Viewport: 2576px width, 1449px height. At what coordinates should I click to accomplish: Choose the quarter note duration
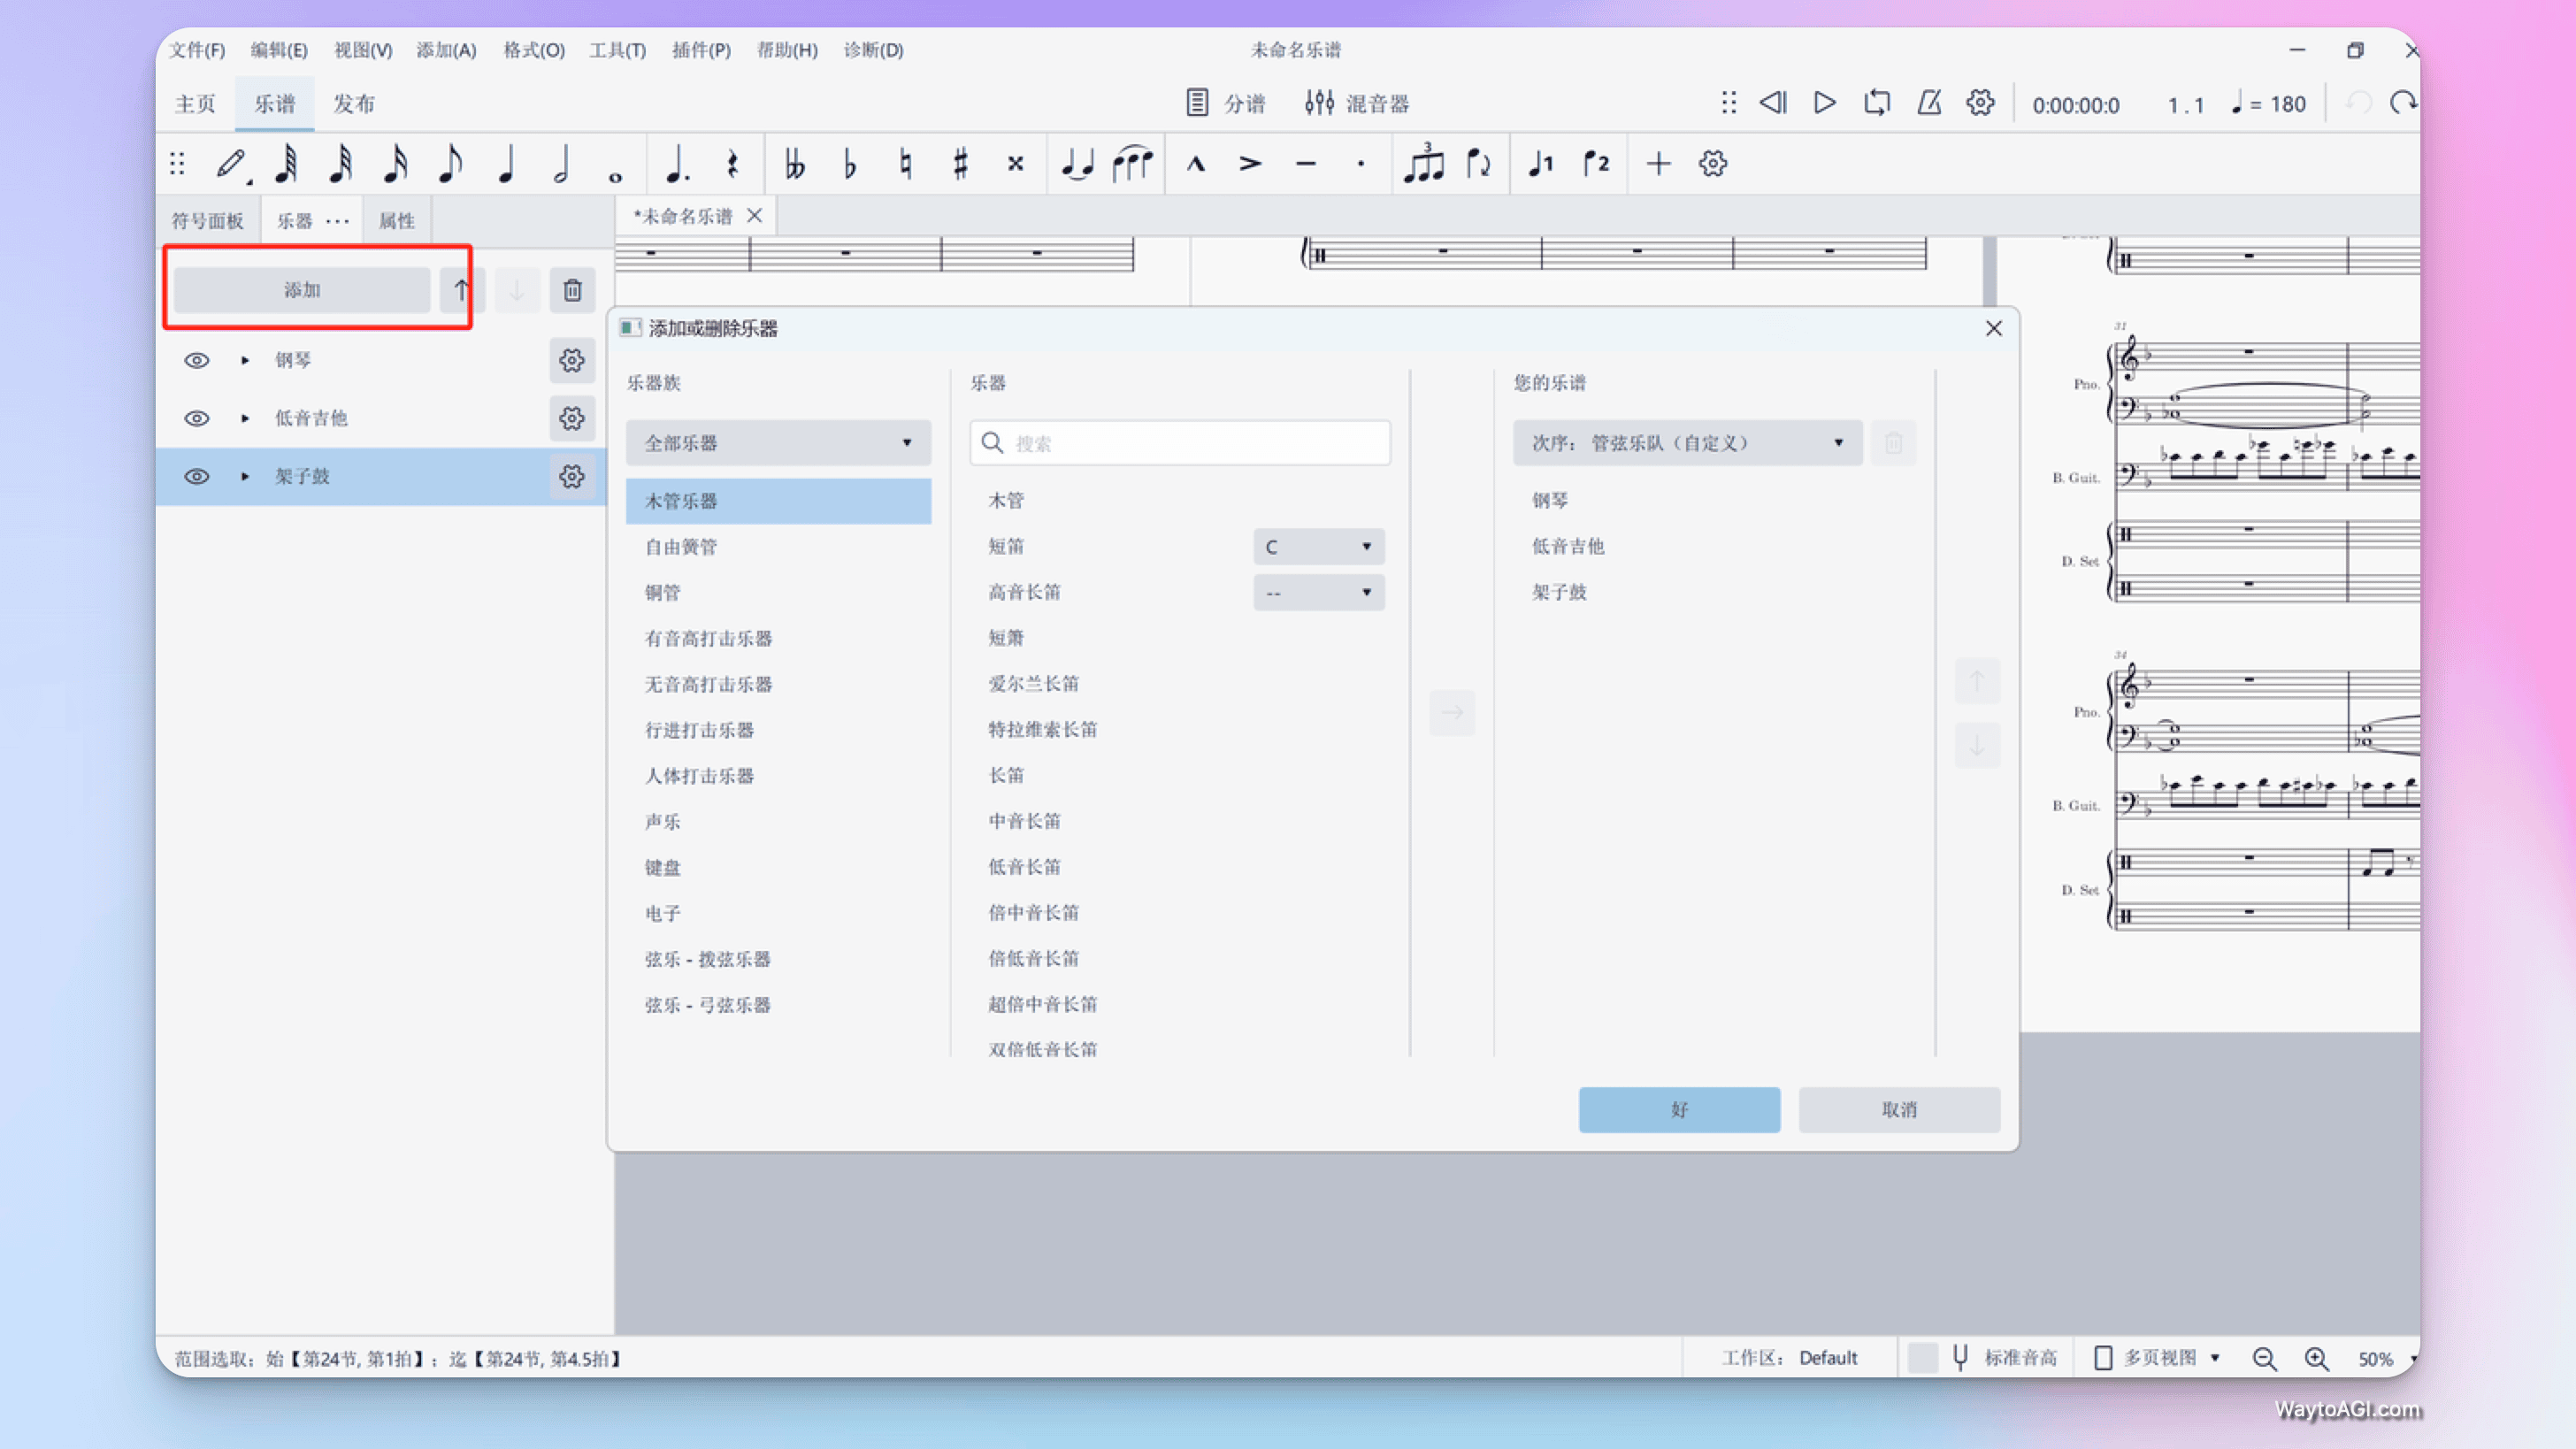click(506, 164)
